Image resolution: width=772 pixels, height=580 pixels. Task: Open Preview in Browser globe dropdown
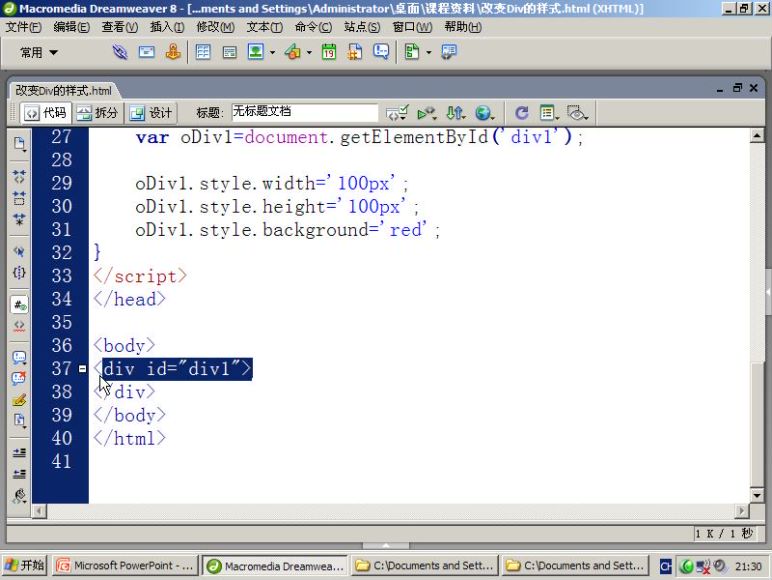[485, 113]
